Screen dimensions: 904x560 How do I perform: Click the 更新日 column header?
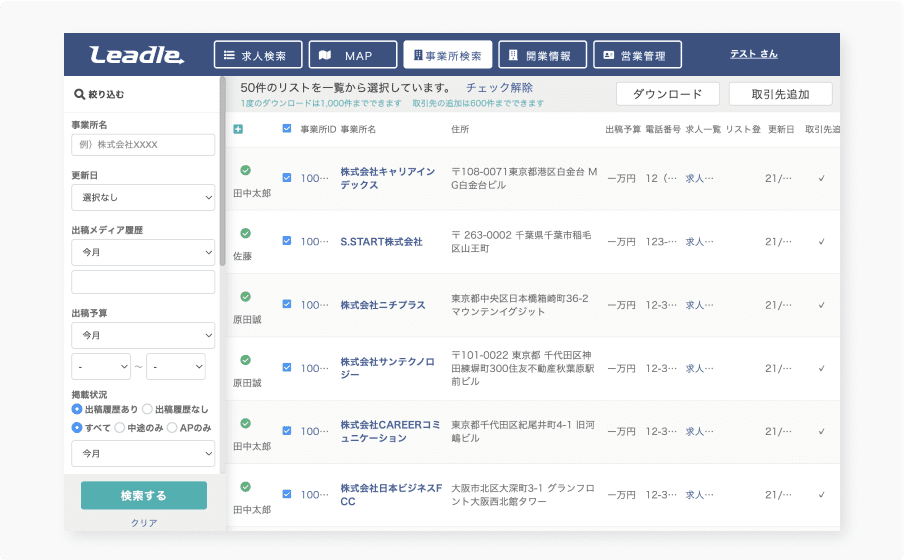click(x=781, y=129)
